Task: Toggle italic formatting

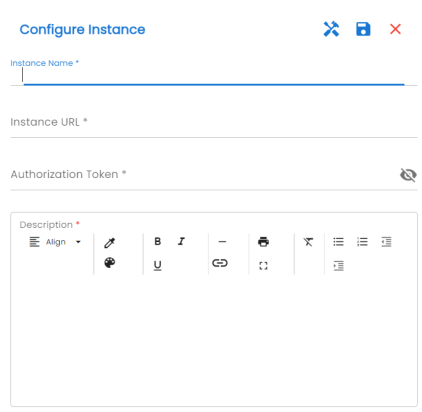Action: pyautogui.click(x=181, y=241)
